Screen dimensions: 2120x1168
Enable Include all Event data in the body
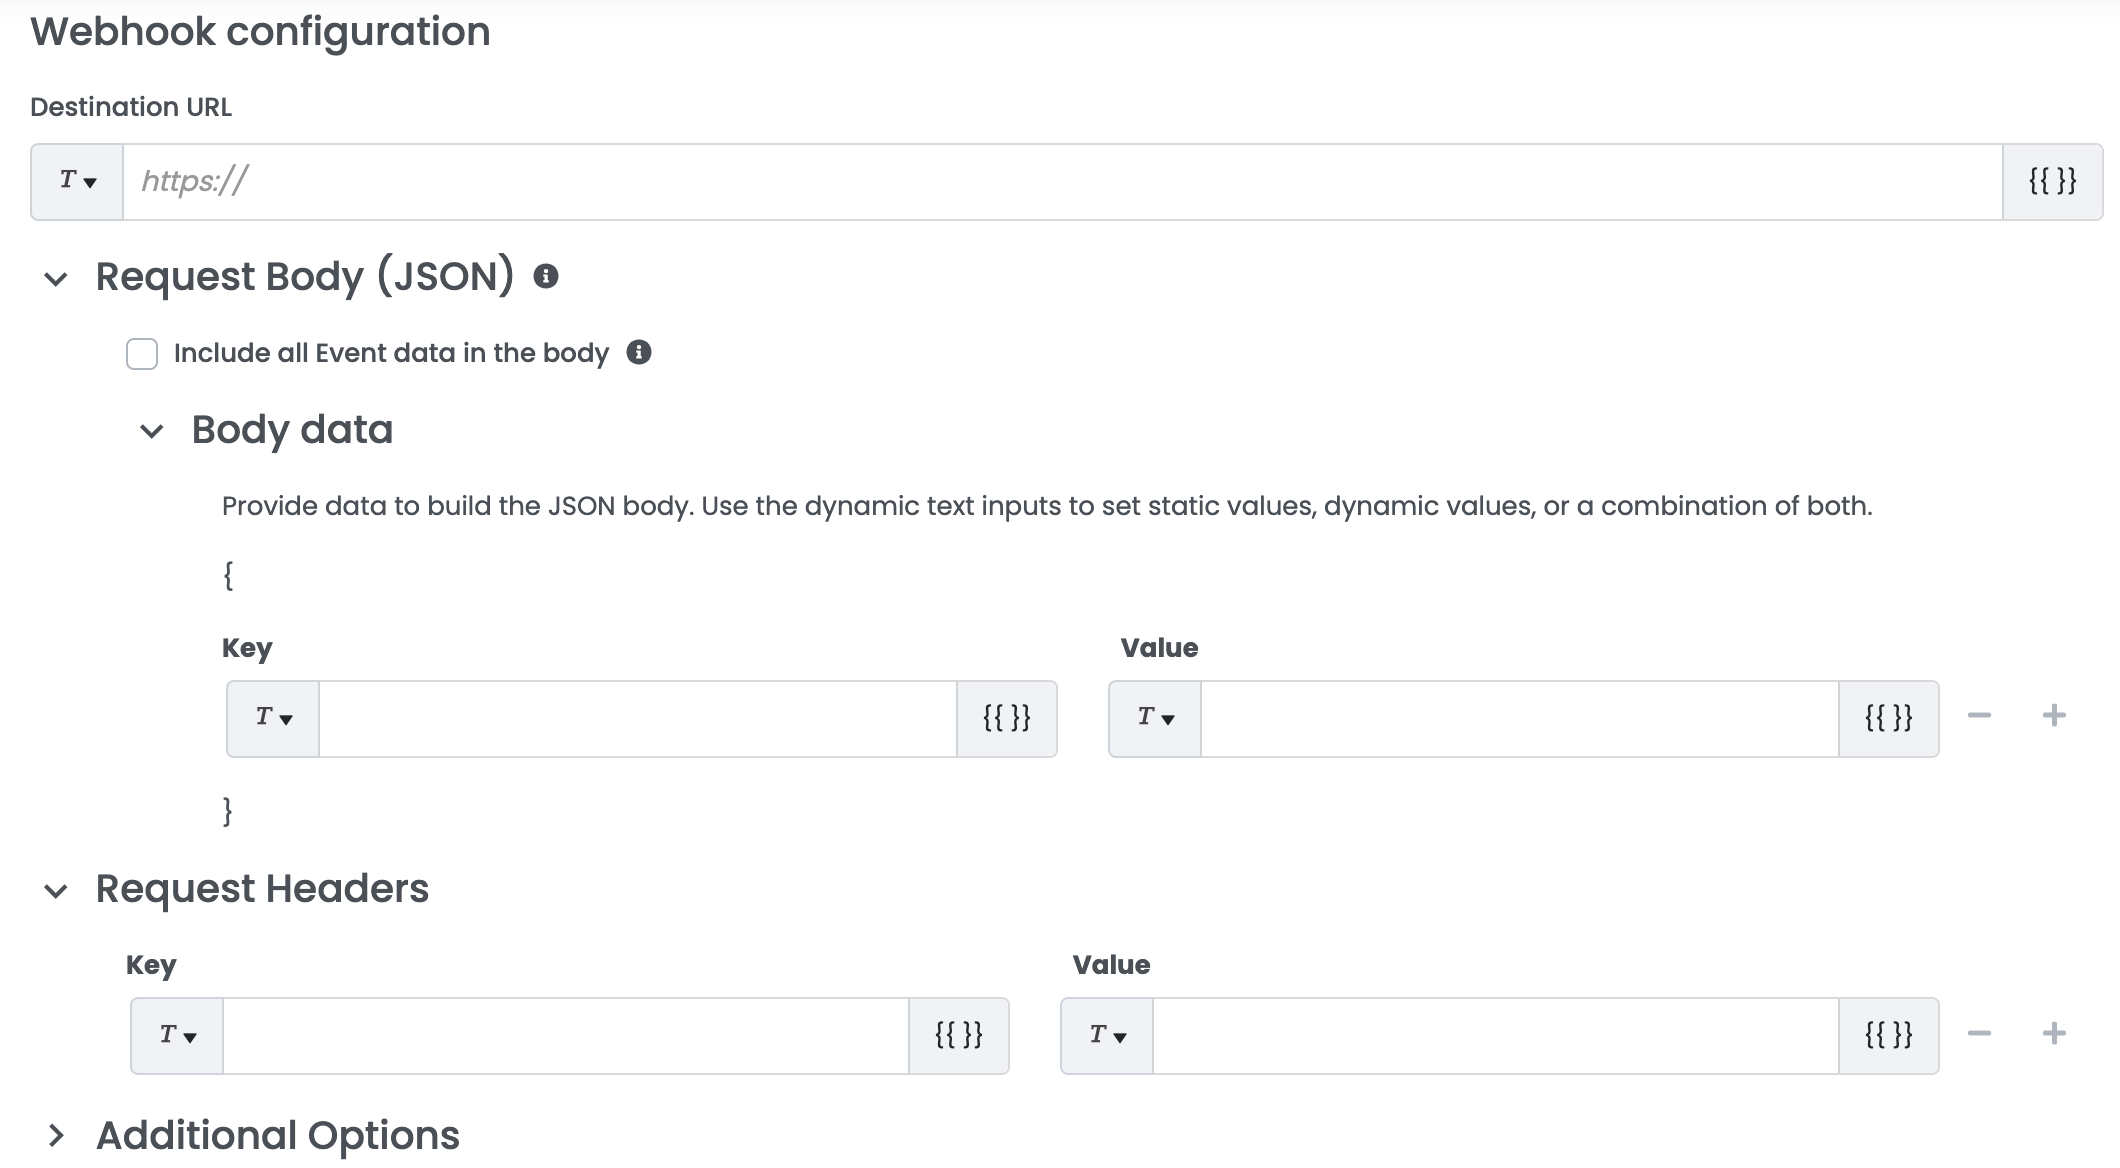pyautogui.click(x=142, y=354)
